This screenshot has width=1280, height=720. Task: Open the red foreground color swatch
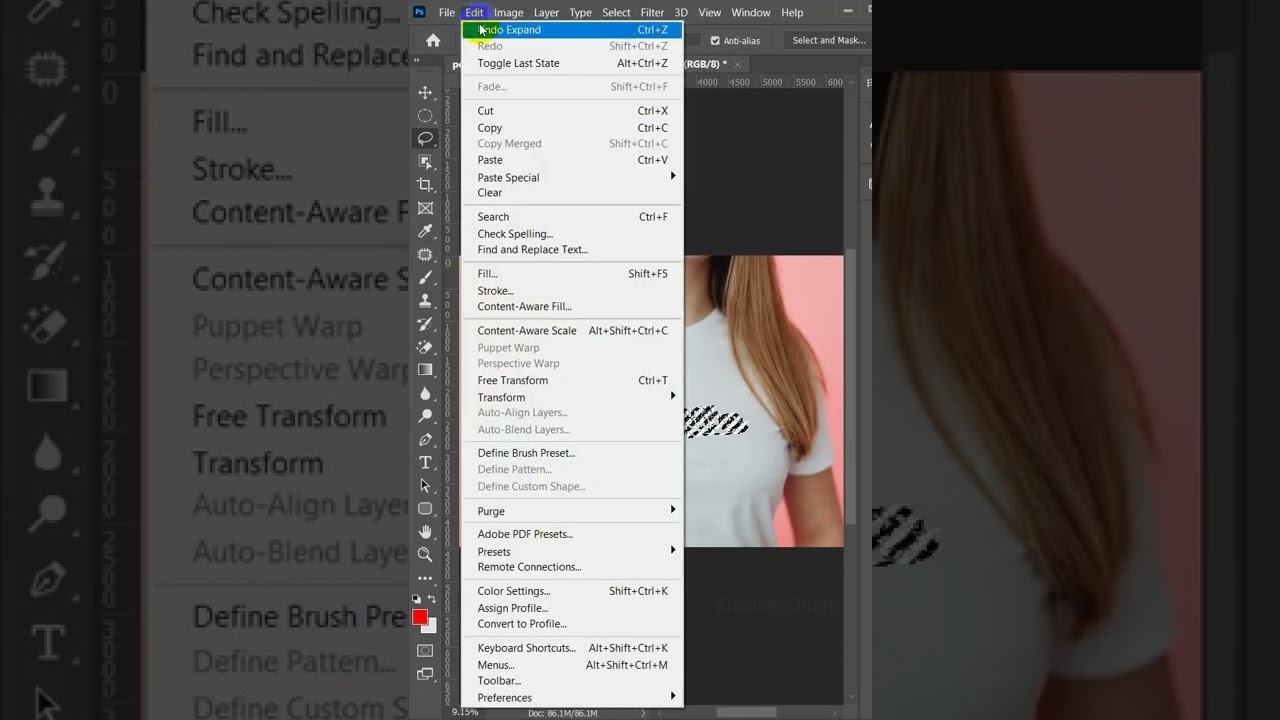click(x=420, y=617)
